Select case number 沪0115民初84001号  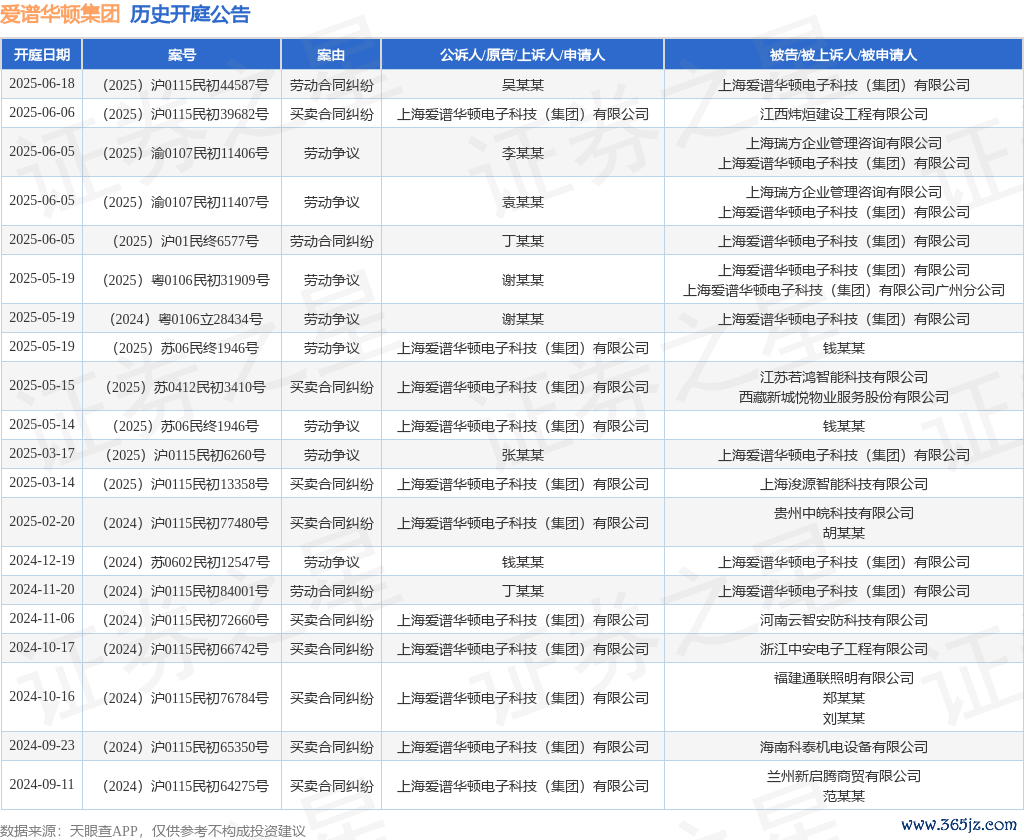pyautogui.click(x=185, y=591)
